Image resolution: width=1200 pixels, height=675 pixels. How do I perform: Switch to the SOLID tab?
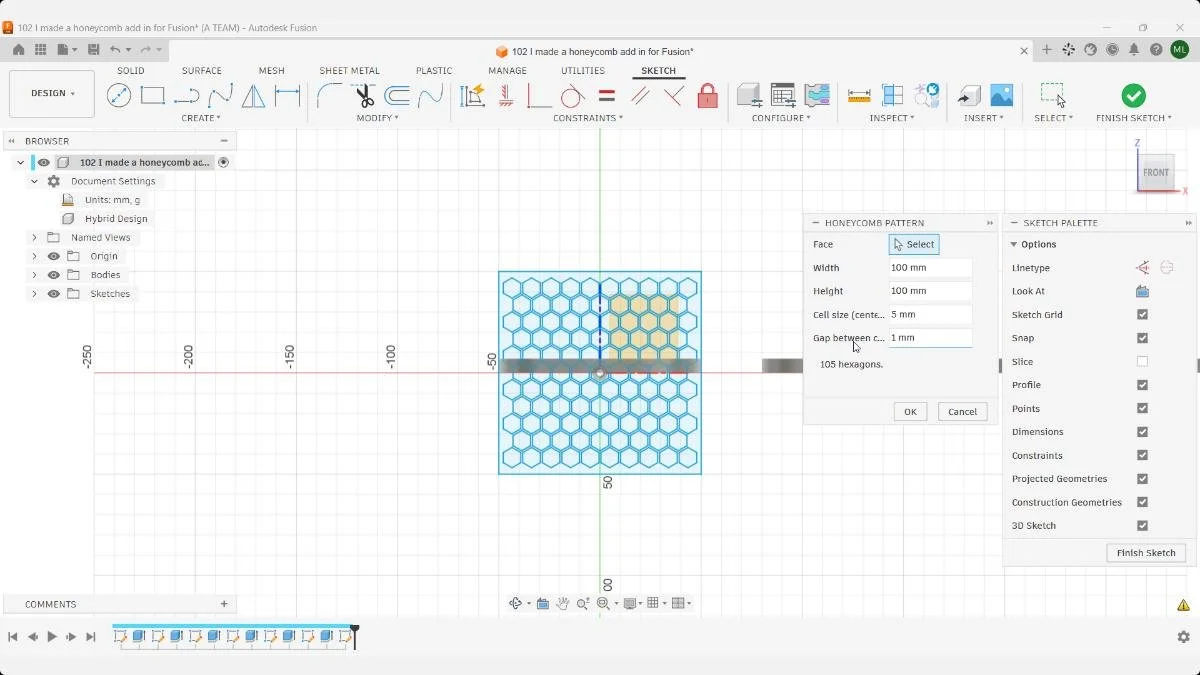coord(131,71)
